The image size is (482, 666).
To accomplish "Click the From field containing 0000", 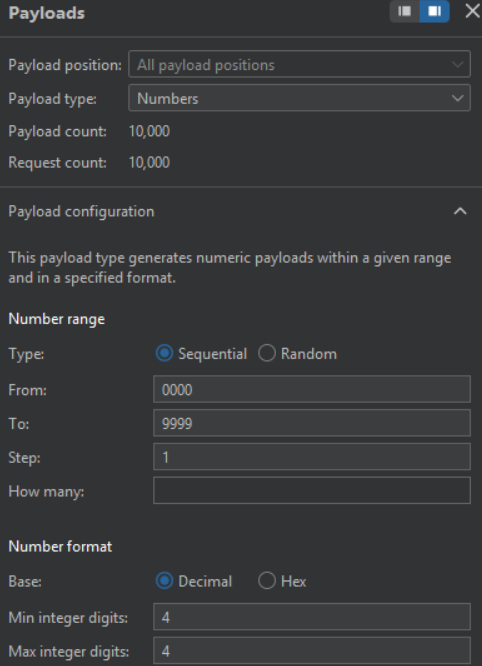I will [312, 389].
